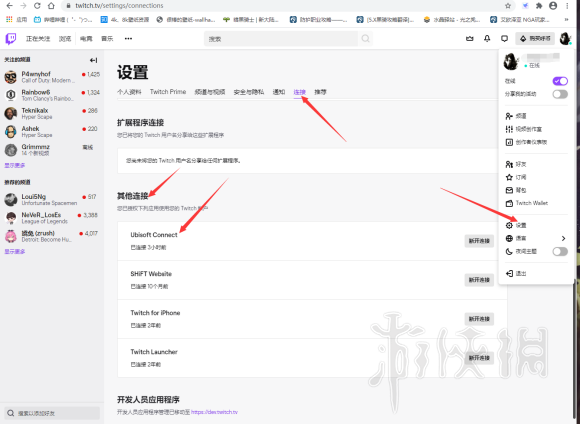580x424 pixels.
Task: Open Loui5Ng recommended channel
Action: click(x=52, y=199)
